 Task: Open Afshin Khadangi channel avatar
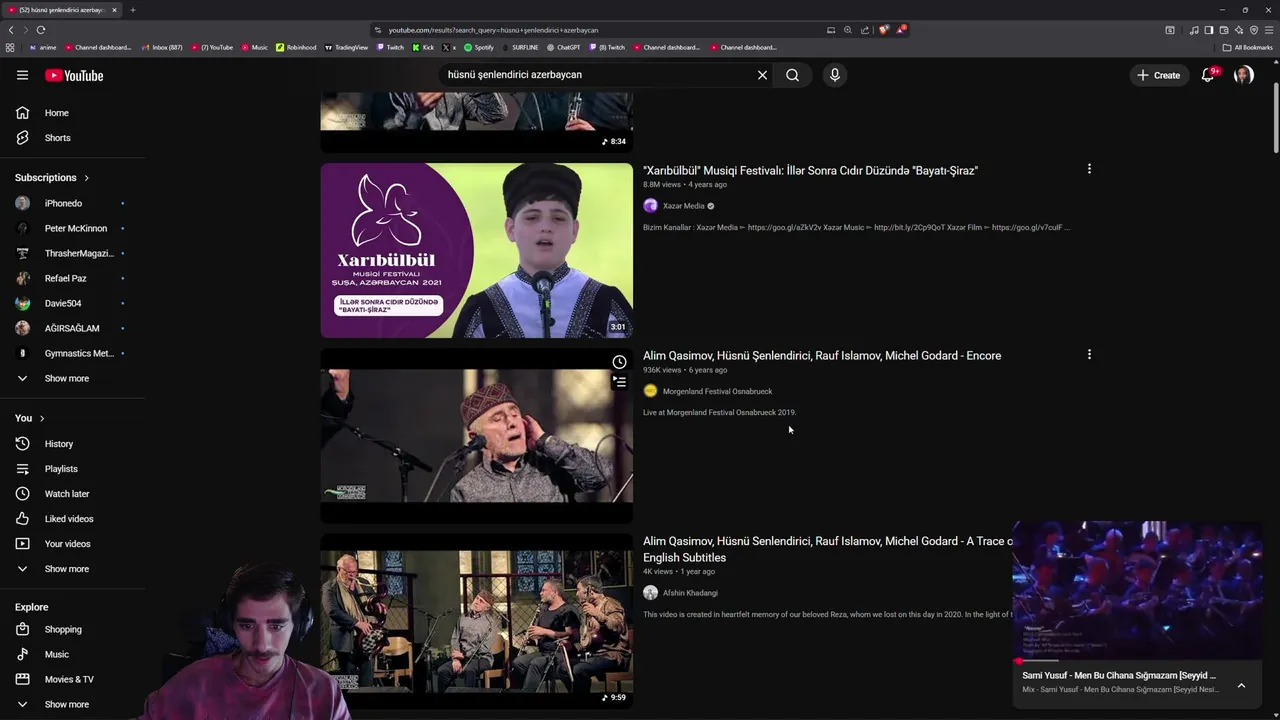[x=650, y=593]
